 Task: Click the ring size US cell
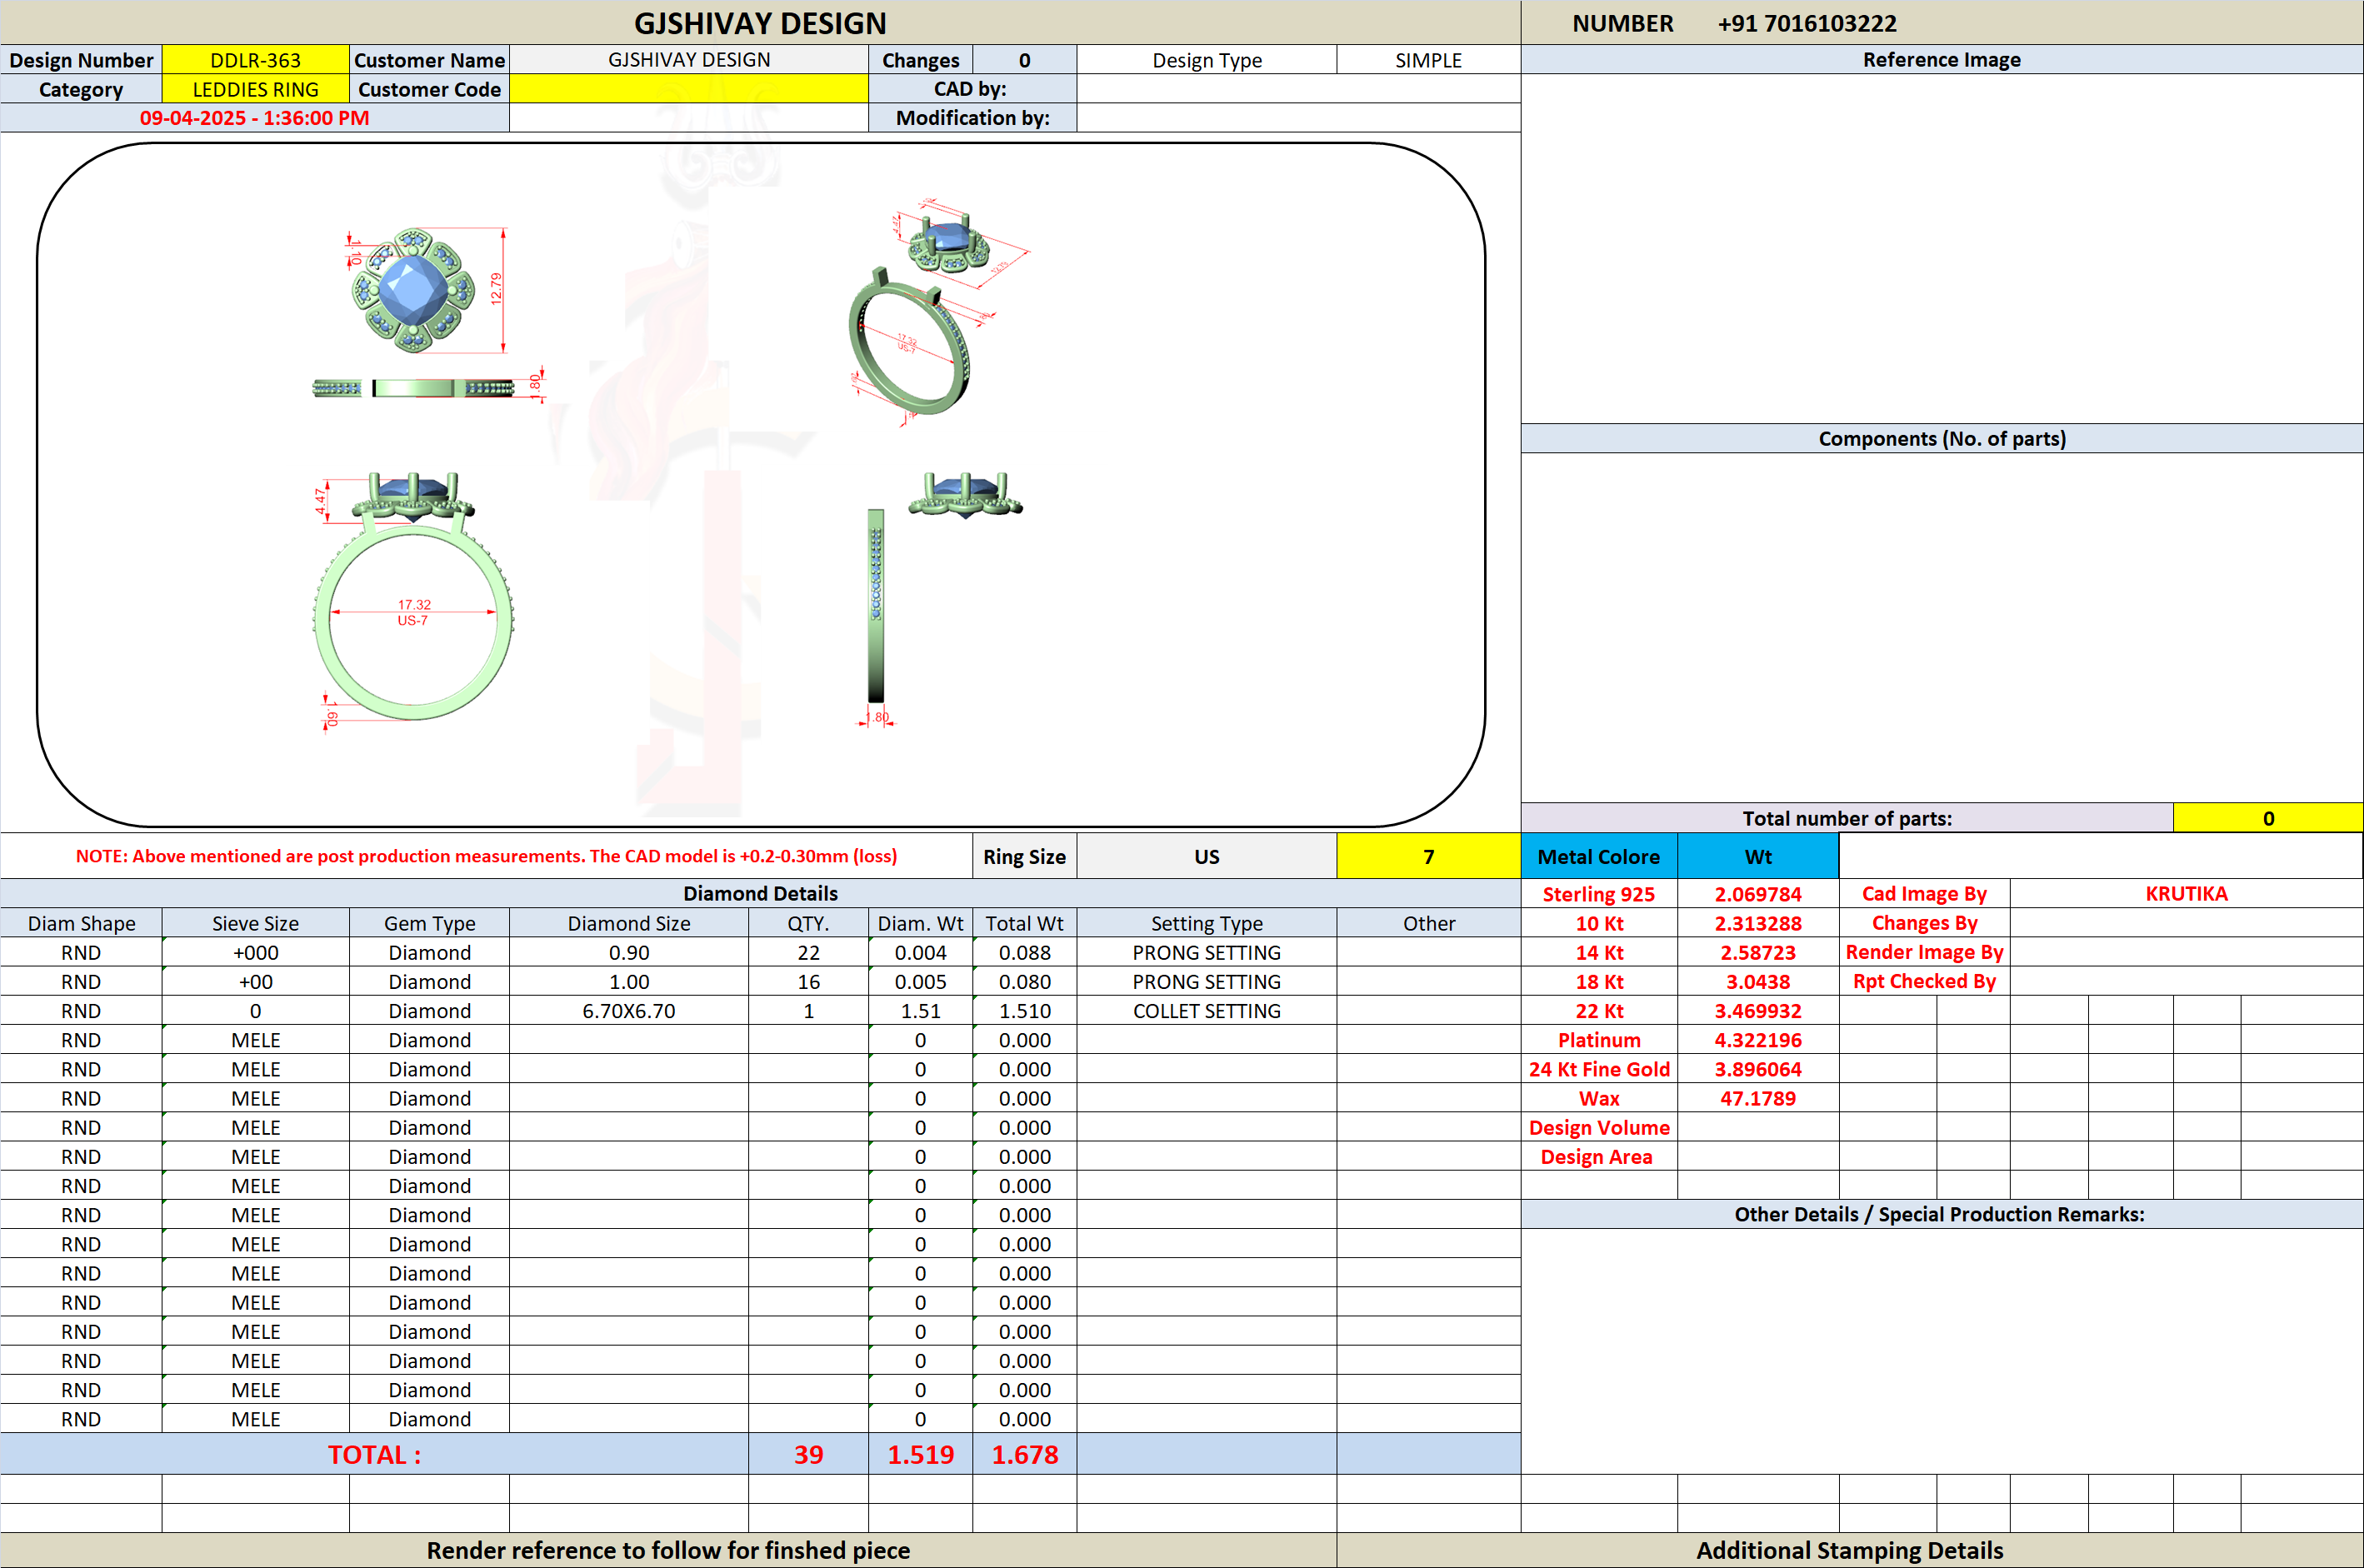[1207, 857]
